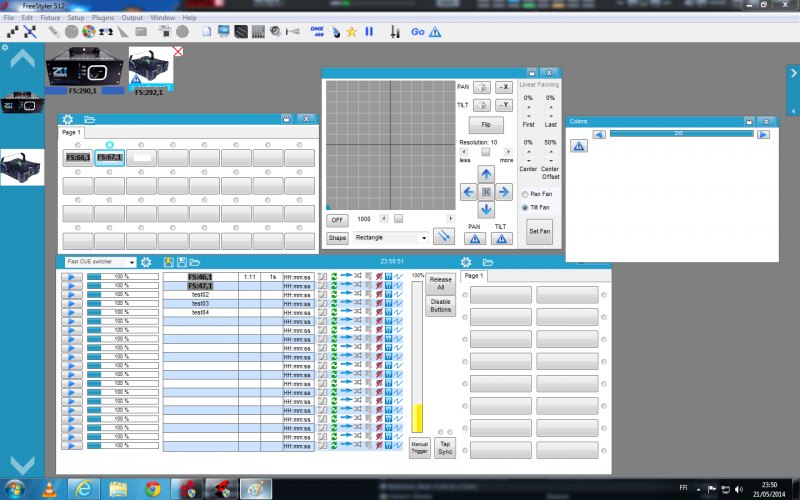Click the Disable Buttons button
The height and width of the screenshot is (500, 800).
coord(440,306)
